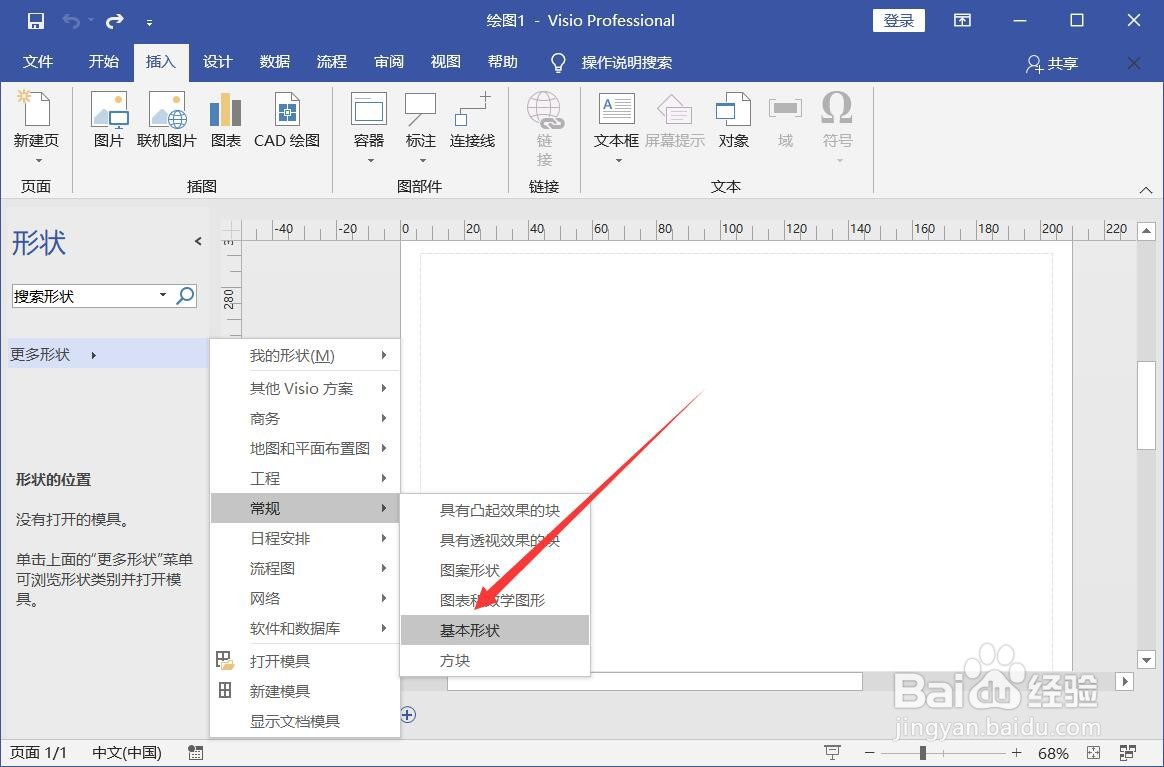Click the 68% zoom level
Image resolution: width=1164 pixels, height=767 pixels.
pyautogui.click(x=1053, y=754)
